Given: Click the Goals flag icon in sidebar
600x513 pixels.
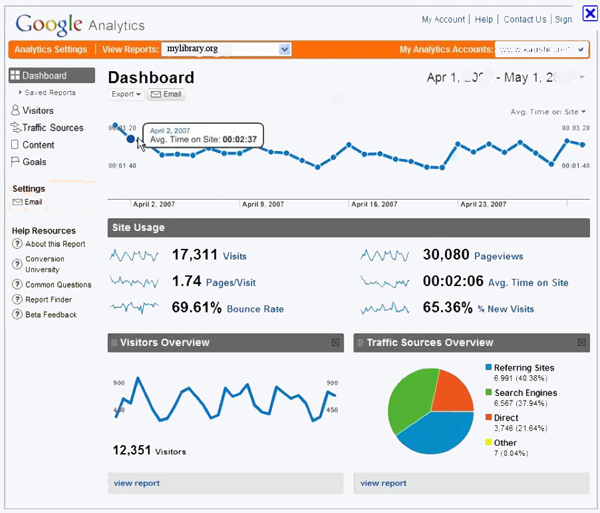Looking at the screenshot, I should (x=16, y=162).
